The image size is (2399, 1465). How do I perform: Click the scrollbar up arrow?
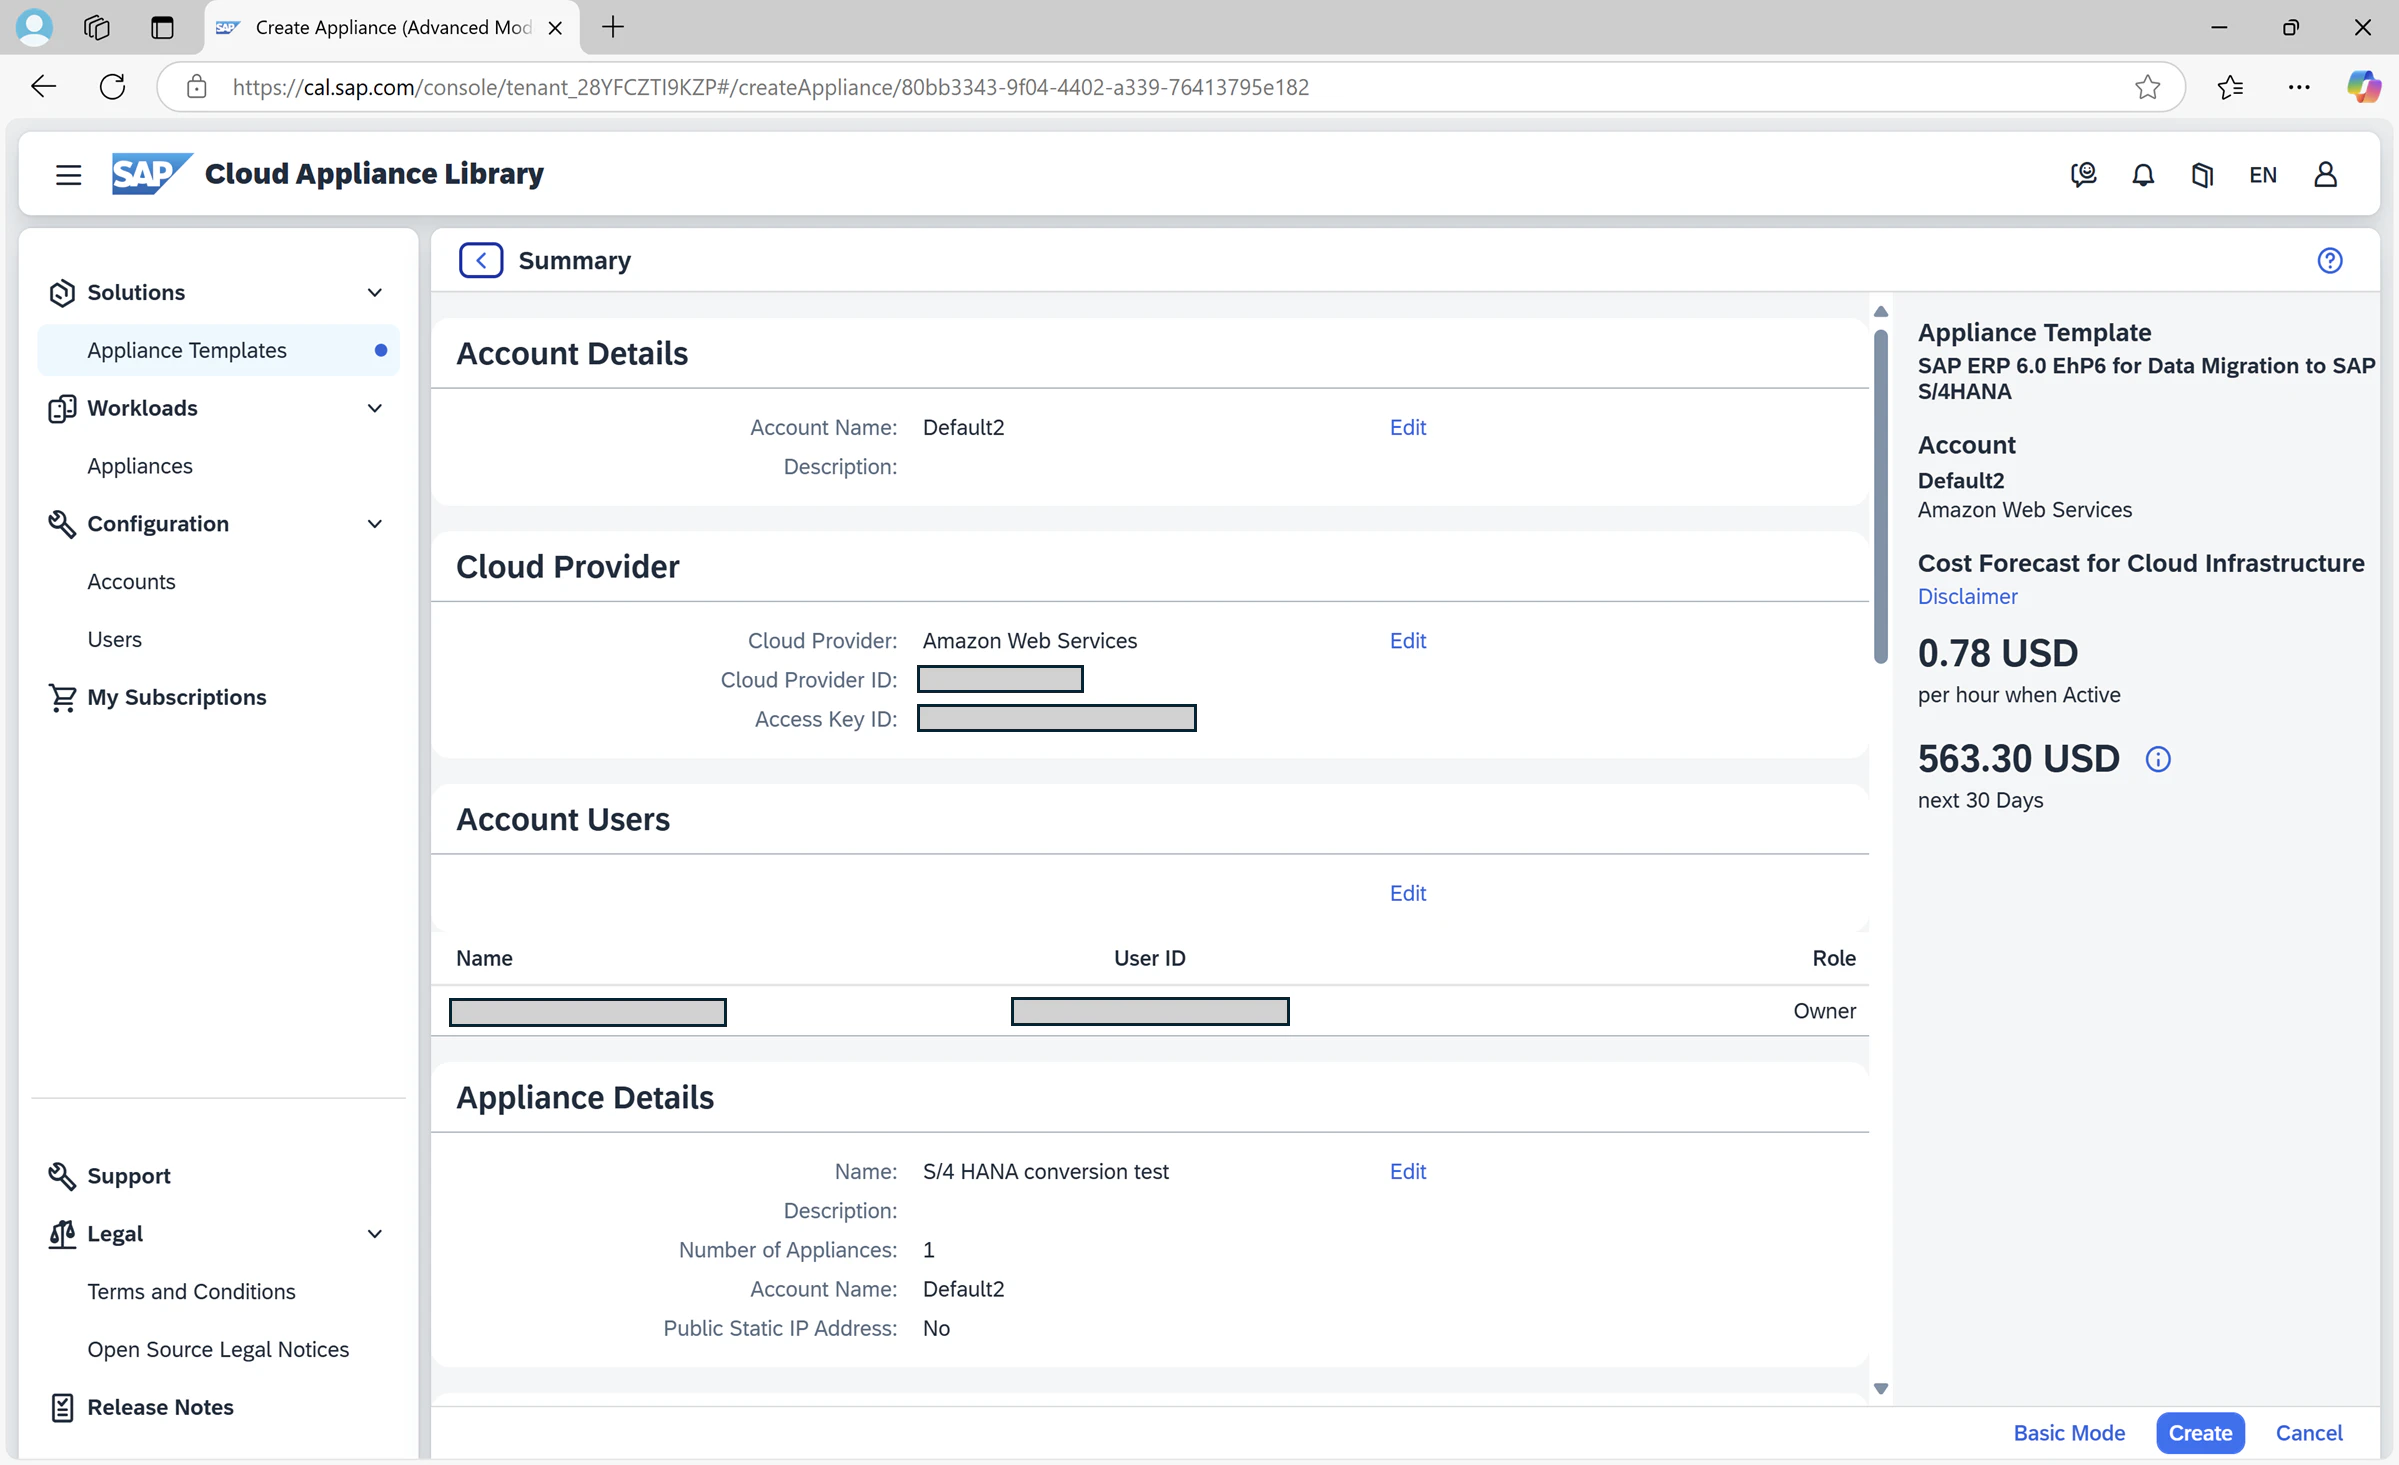click(x=1881, y=312)
